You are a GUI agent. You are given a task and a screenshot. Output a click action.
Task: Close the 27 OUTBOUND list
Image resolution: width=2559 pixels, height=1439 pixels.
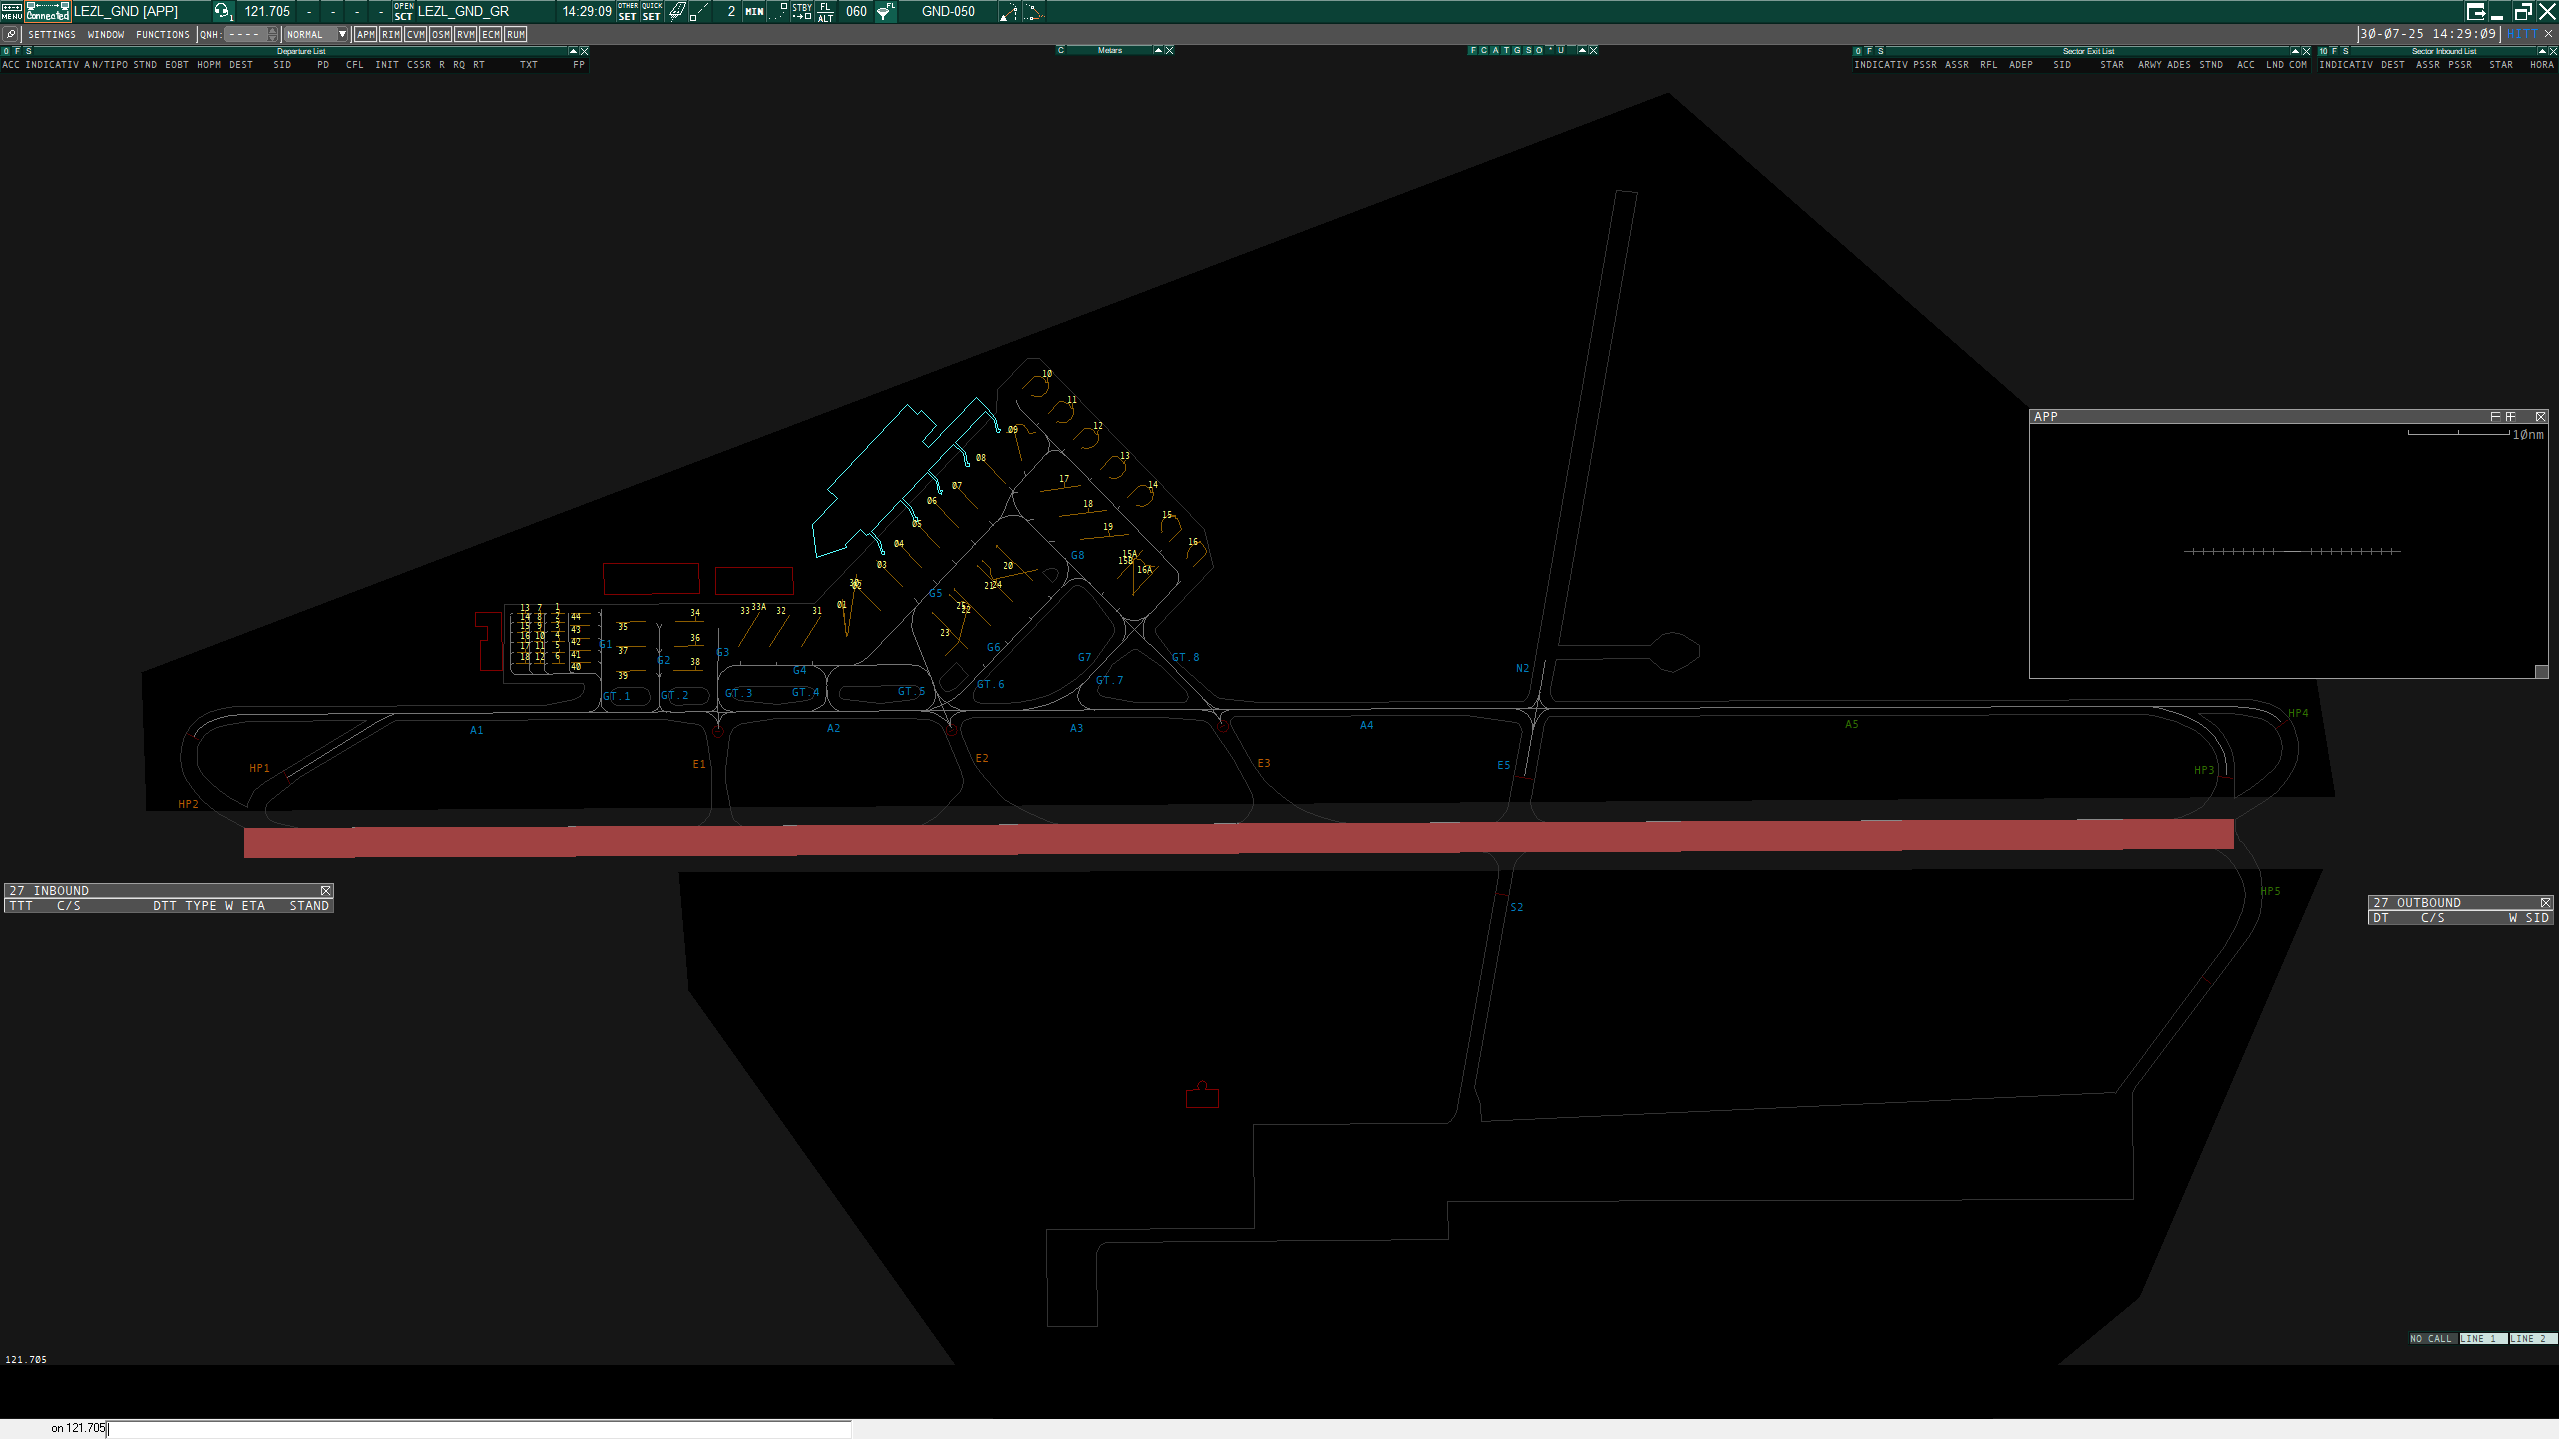point(2546,902)
